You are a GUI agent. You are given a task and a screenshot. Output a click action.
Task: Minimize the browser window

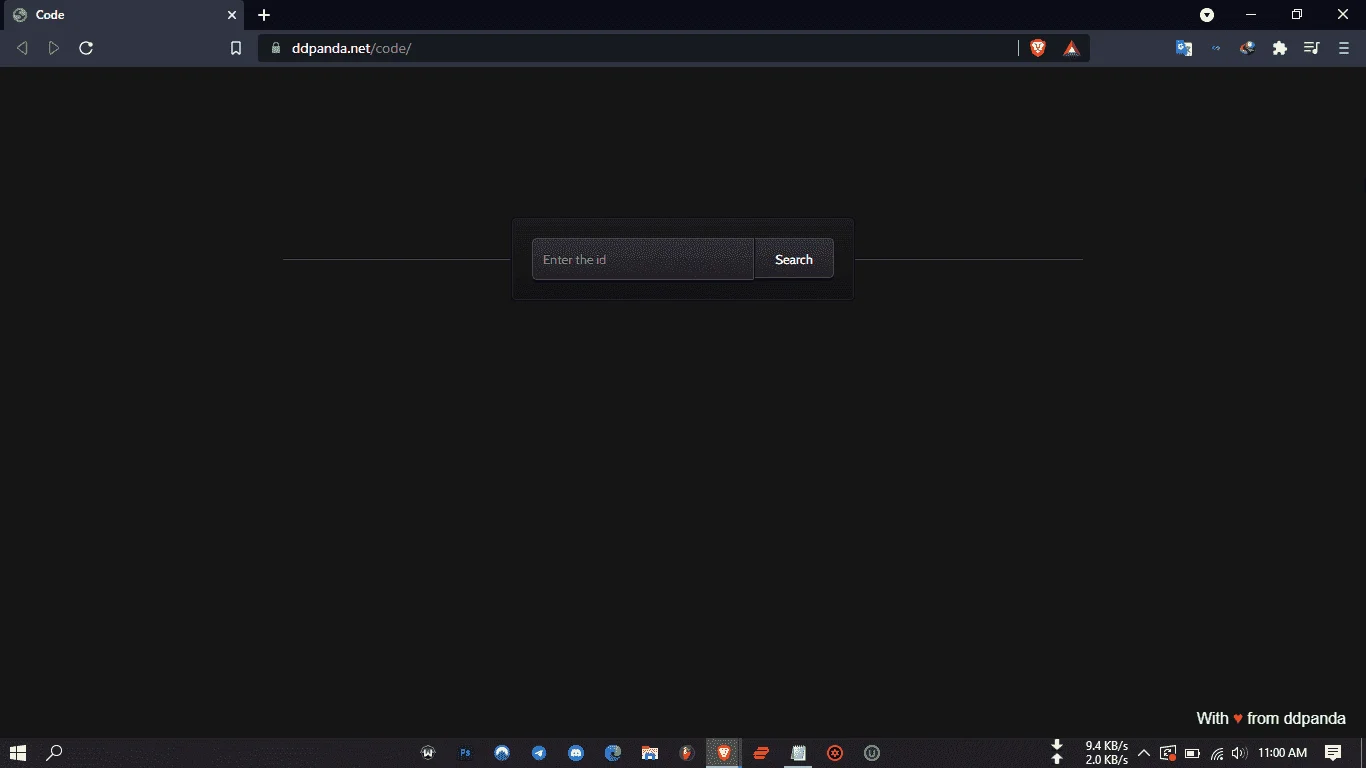coord(1251,15)
